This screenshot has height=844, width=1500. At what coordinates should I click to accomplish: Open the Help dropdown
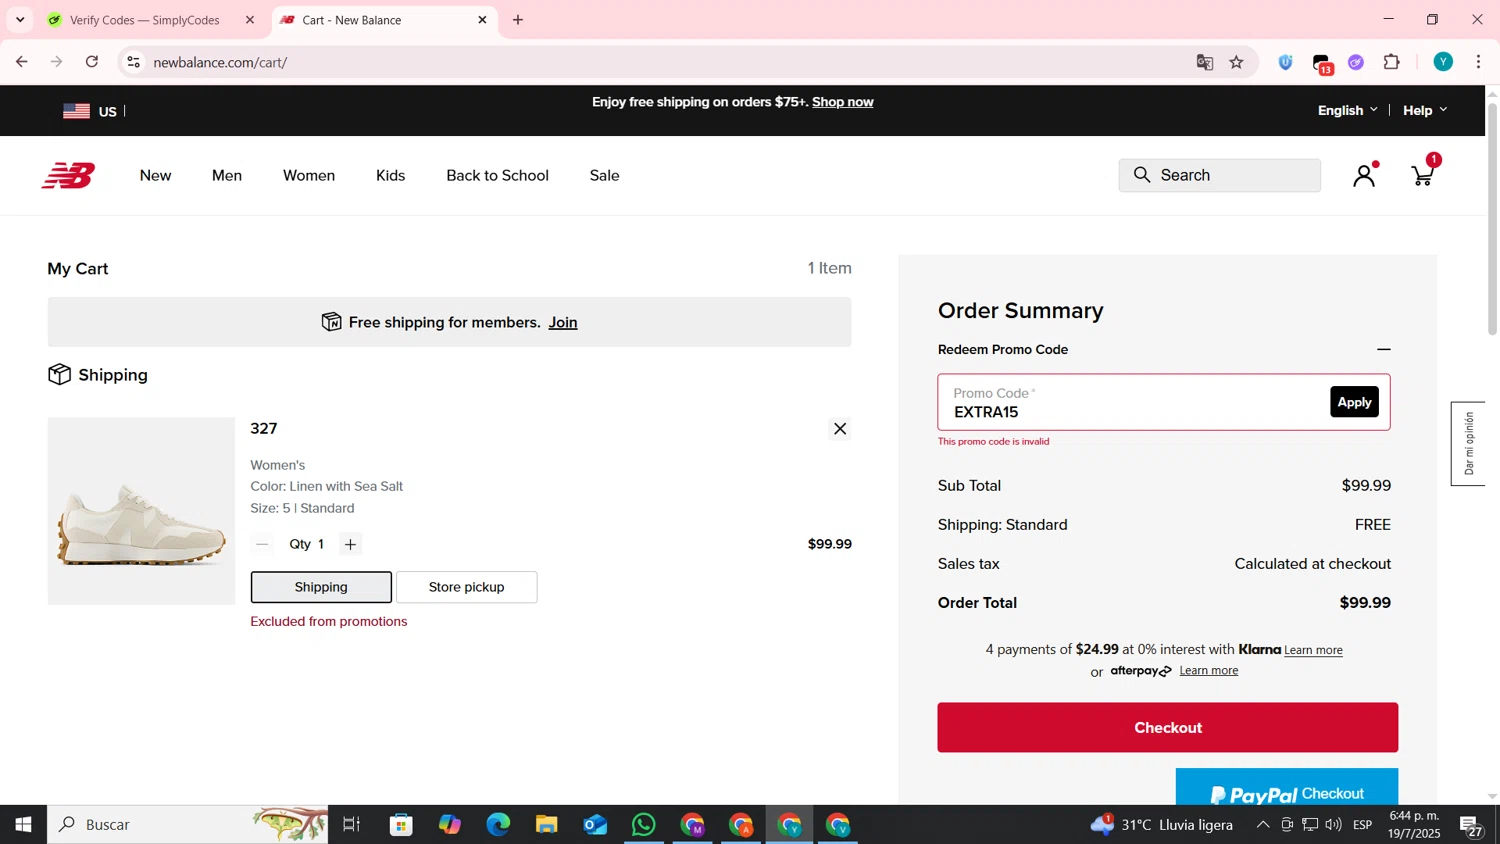[1425, 110]
